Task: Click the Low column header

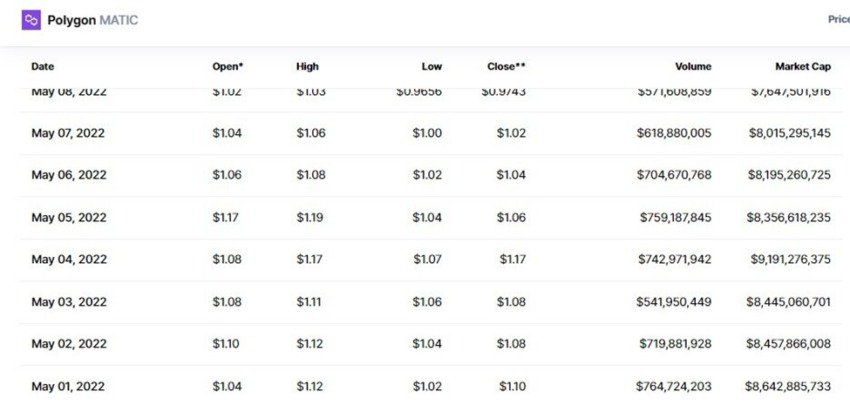Action: 432,67
